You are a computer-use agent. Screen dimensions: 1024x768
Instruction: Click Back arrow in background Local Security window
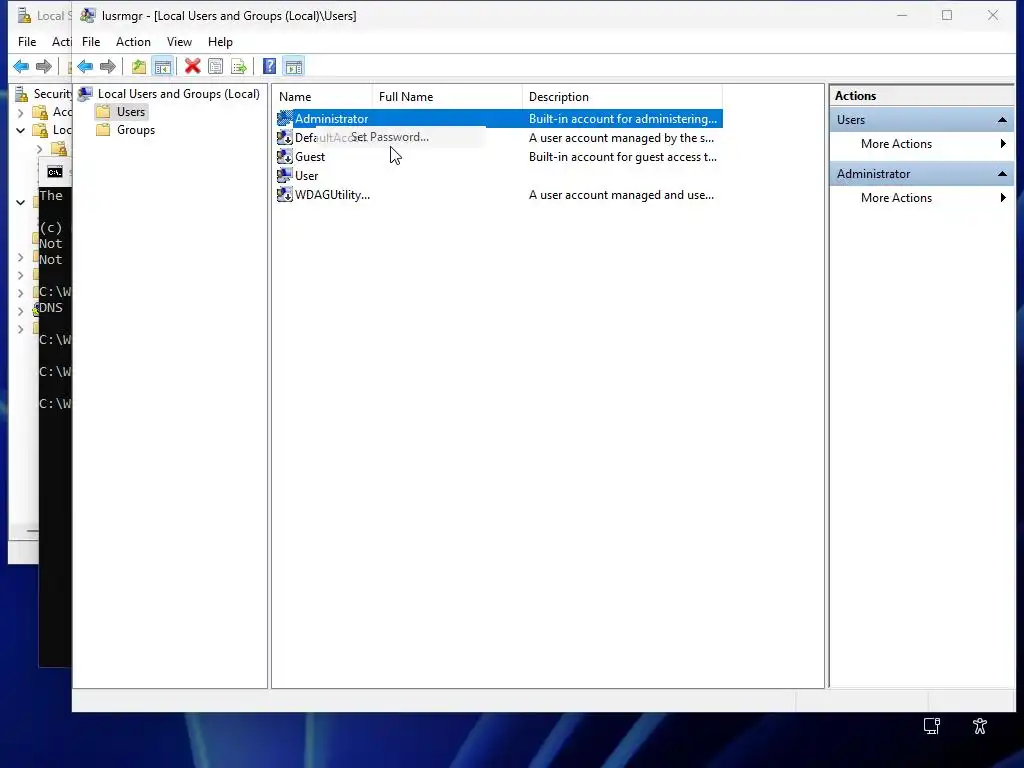click(21, 66)
